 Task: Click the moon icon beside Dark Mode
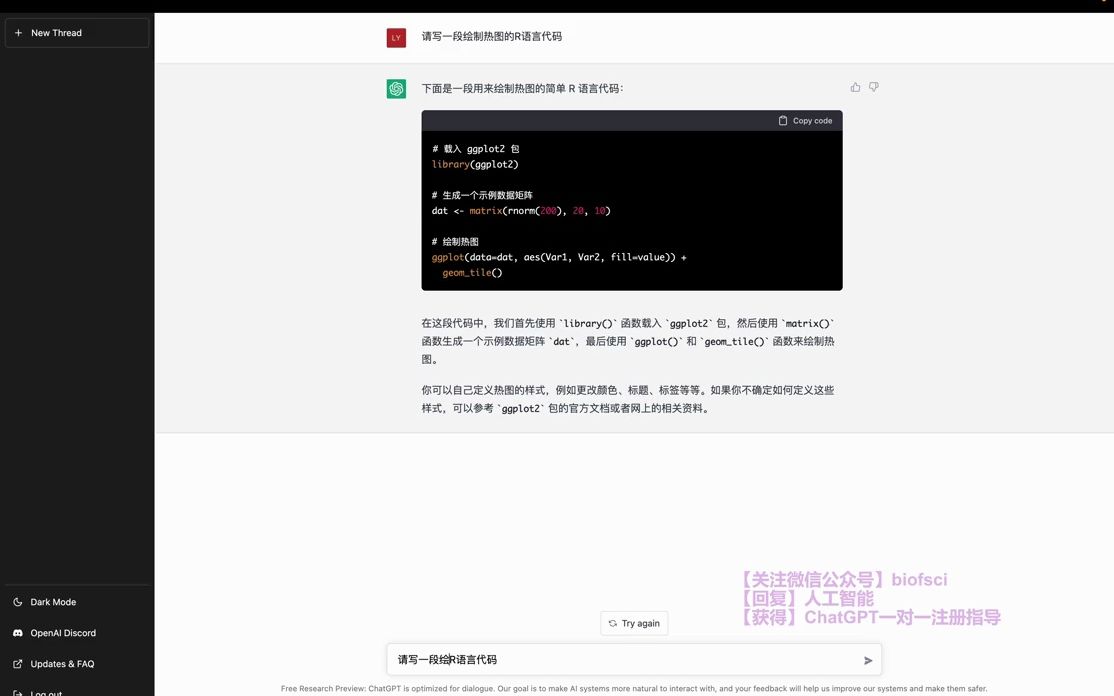coord(16,601)
